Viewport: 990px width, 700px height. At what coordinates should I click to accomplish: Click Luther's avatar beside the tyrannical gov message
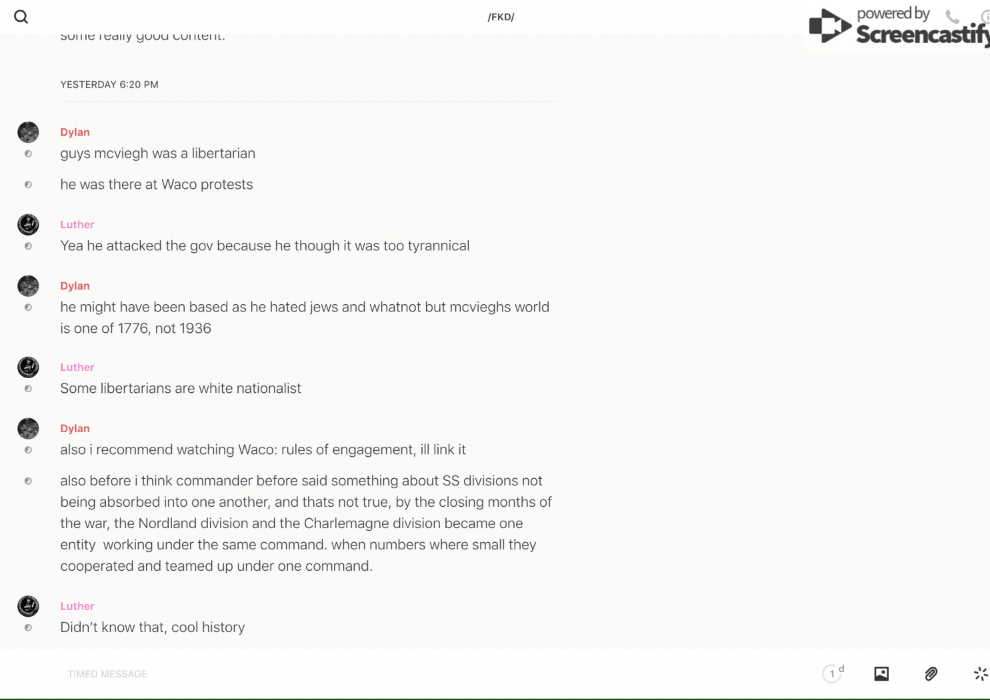click(x=28, y=224)
